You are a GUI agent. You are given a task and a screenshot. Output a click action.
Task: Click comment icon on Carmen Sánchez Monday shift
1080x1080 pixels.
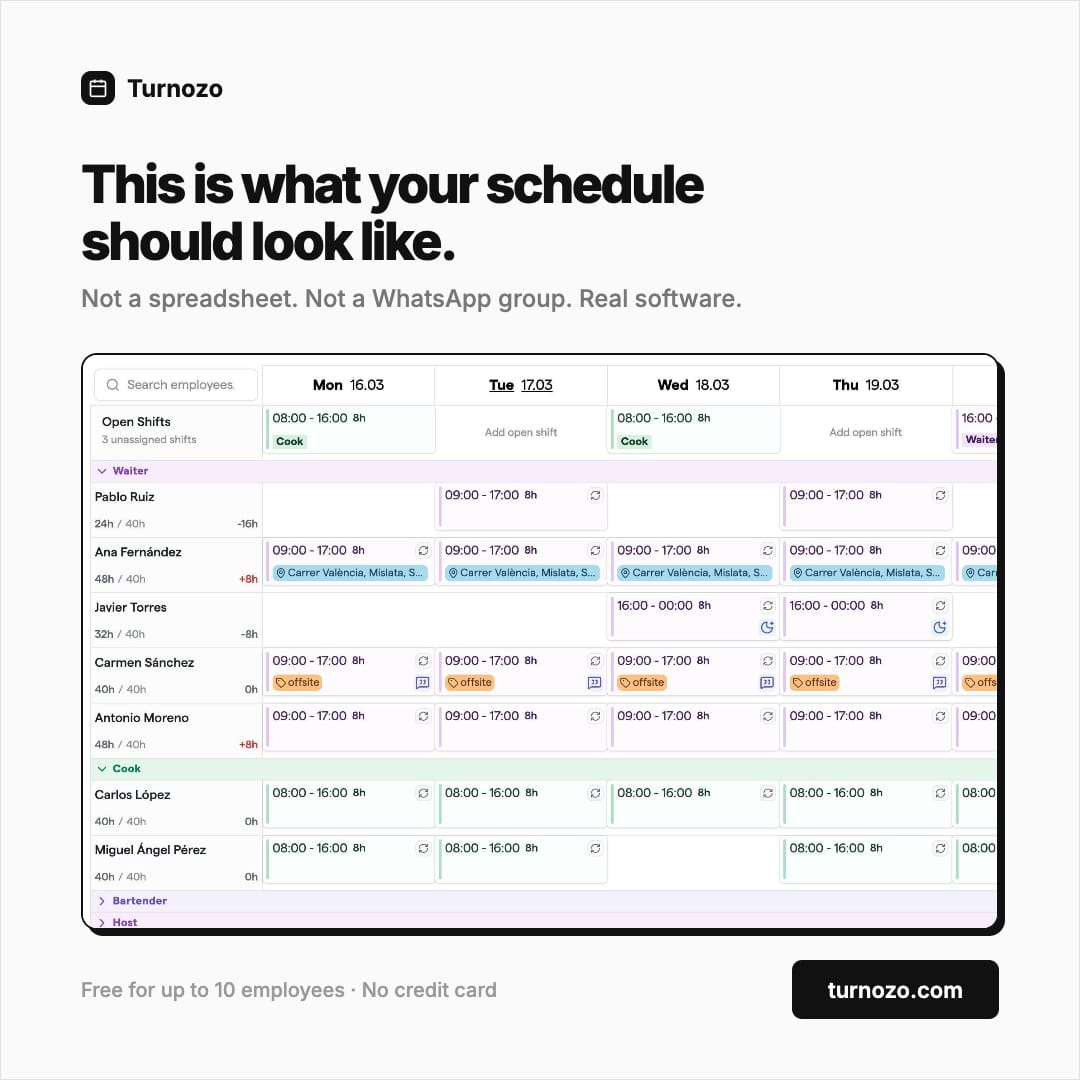pyautogui.click(x=422, y=683)
